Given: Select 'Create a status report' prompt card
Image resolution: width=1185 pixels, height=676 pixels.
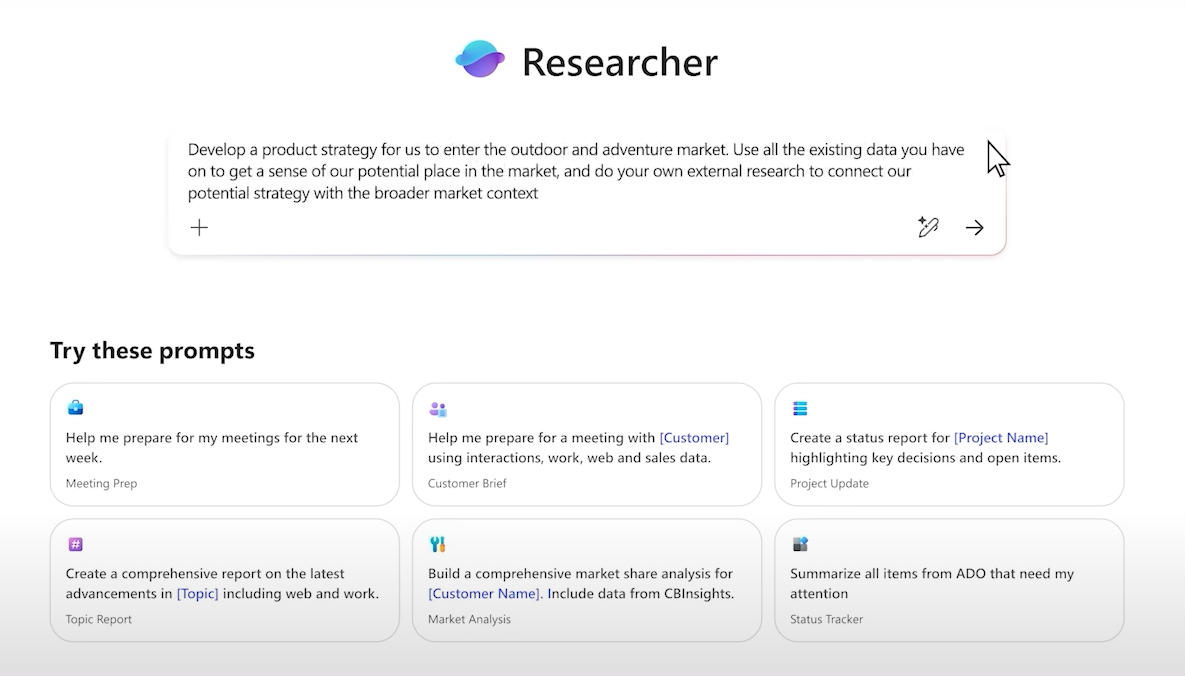Looking at the screenshot, I should tap(949, 445).
